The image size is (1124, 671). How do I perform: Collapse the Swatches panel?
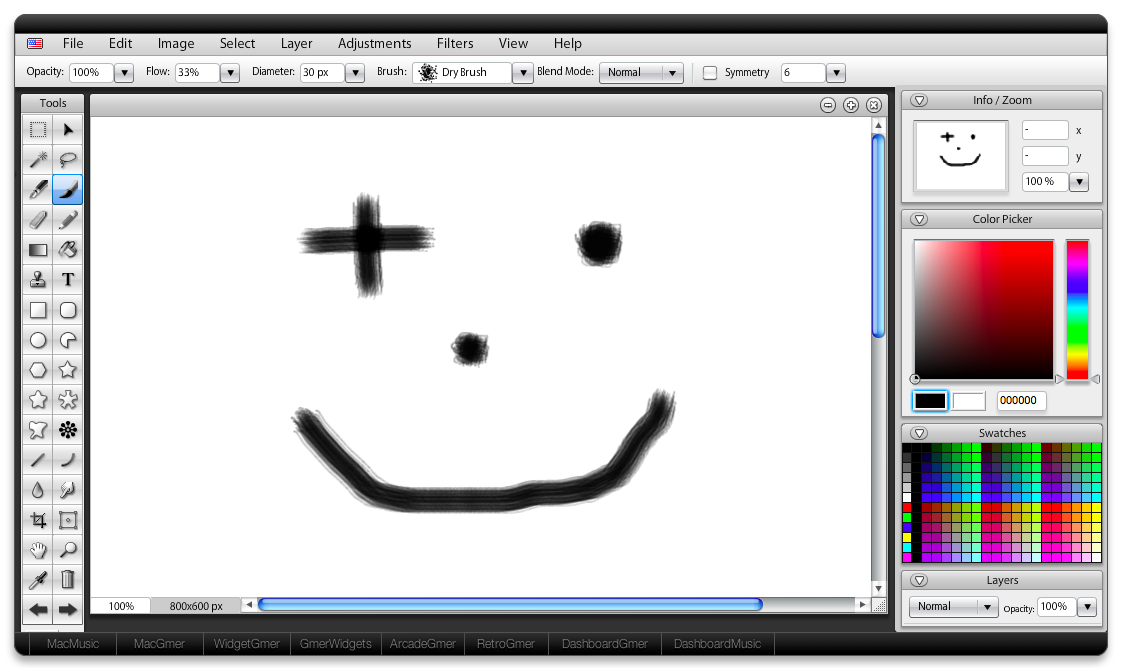pos(919,433)
